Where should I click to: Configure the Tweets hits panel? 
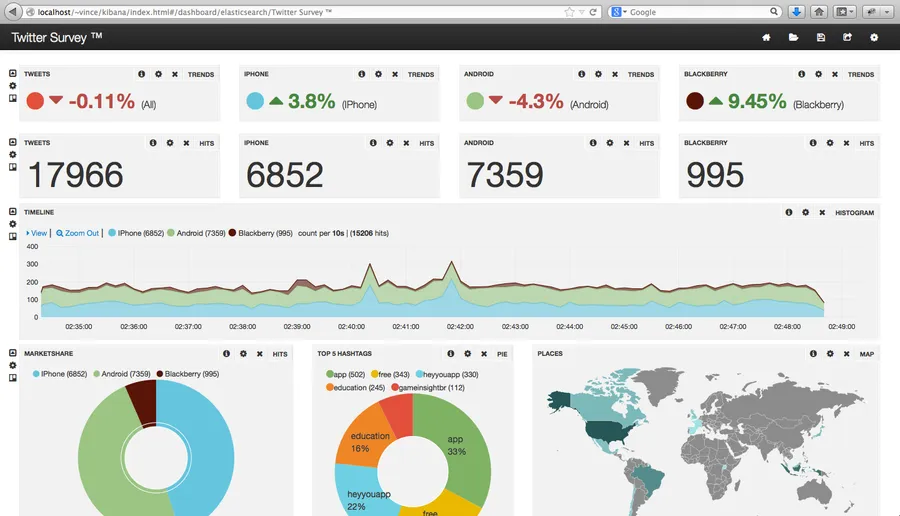[x=170, y=143]
